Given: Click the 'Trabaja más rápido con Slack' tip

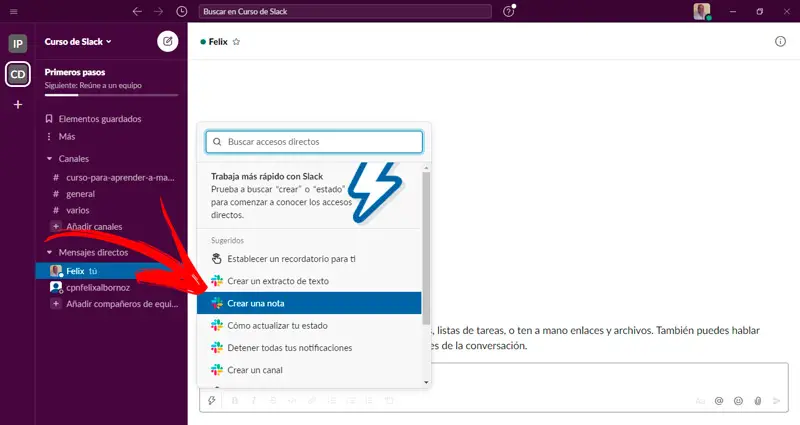Looking at the screenshot, I should pos(309,195).
